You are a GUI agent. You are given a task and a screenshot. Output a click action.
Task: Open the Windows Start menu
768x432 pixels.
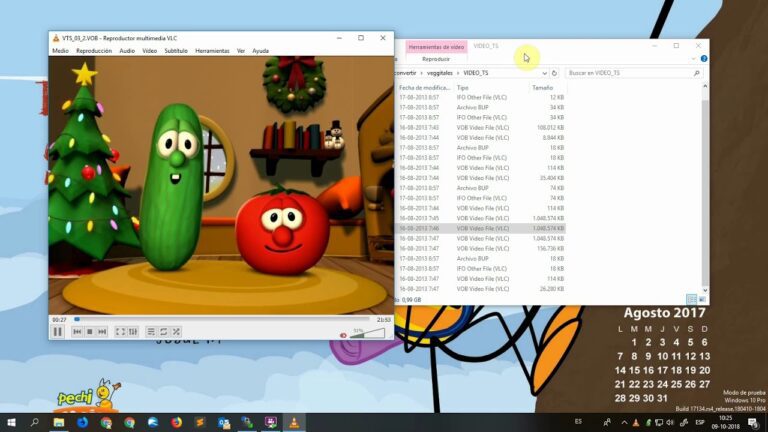(11, 422)
